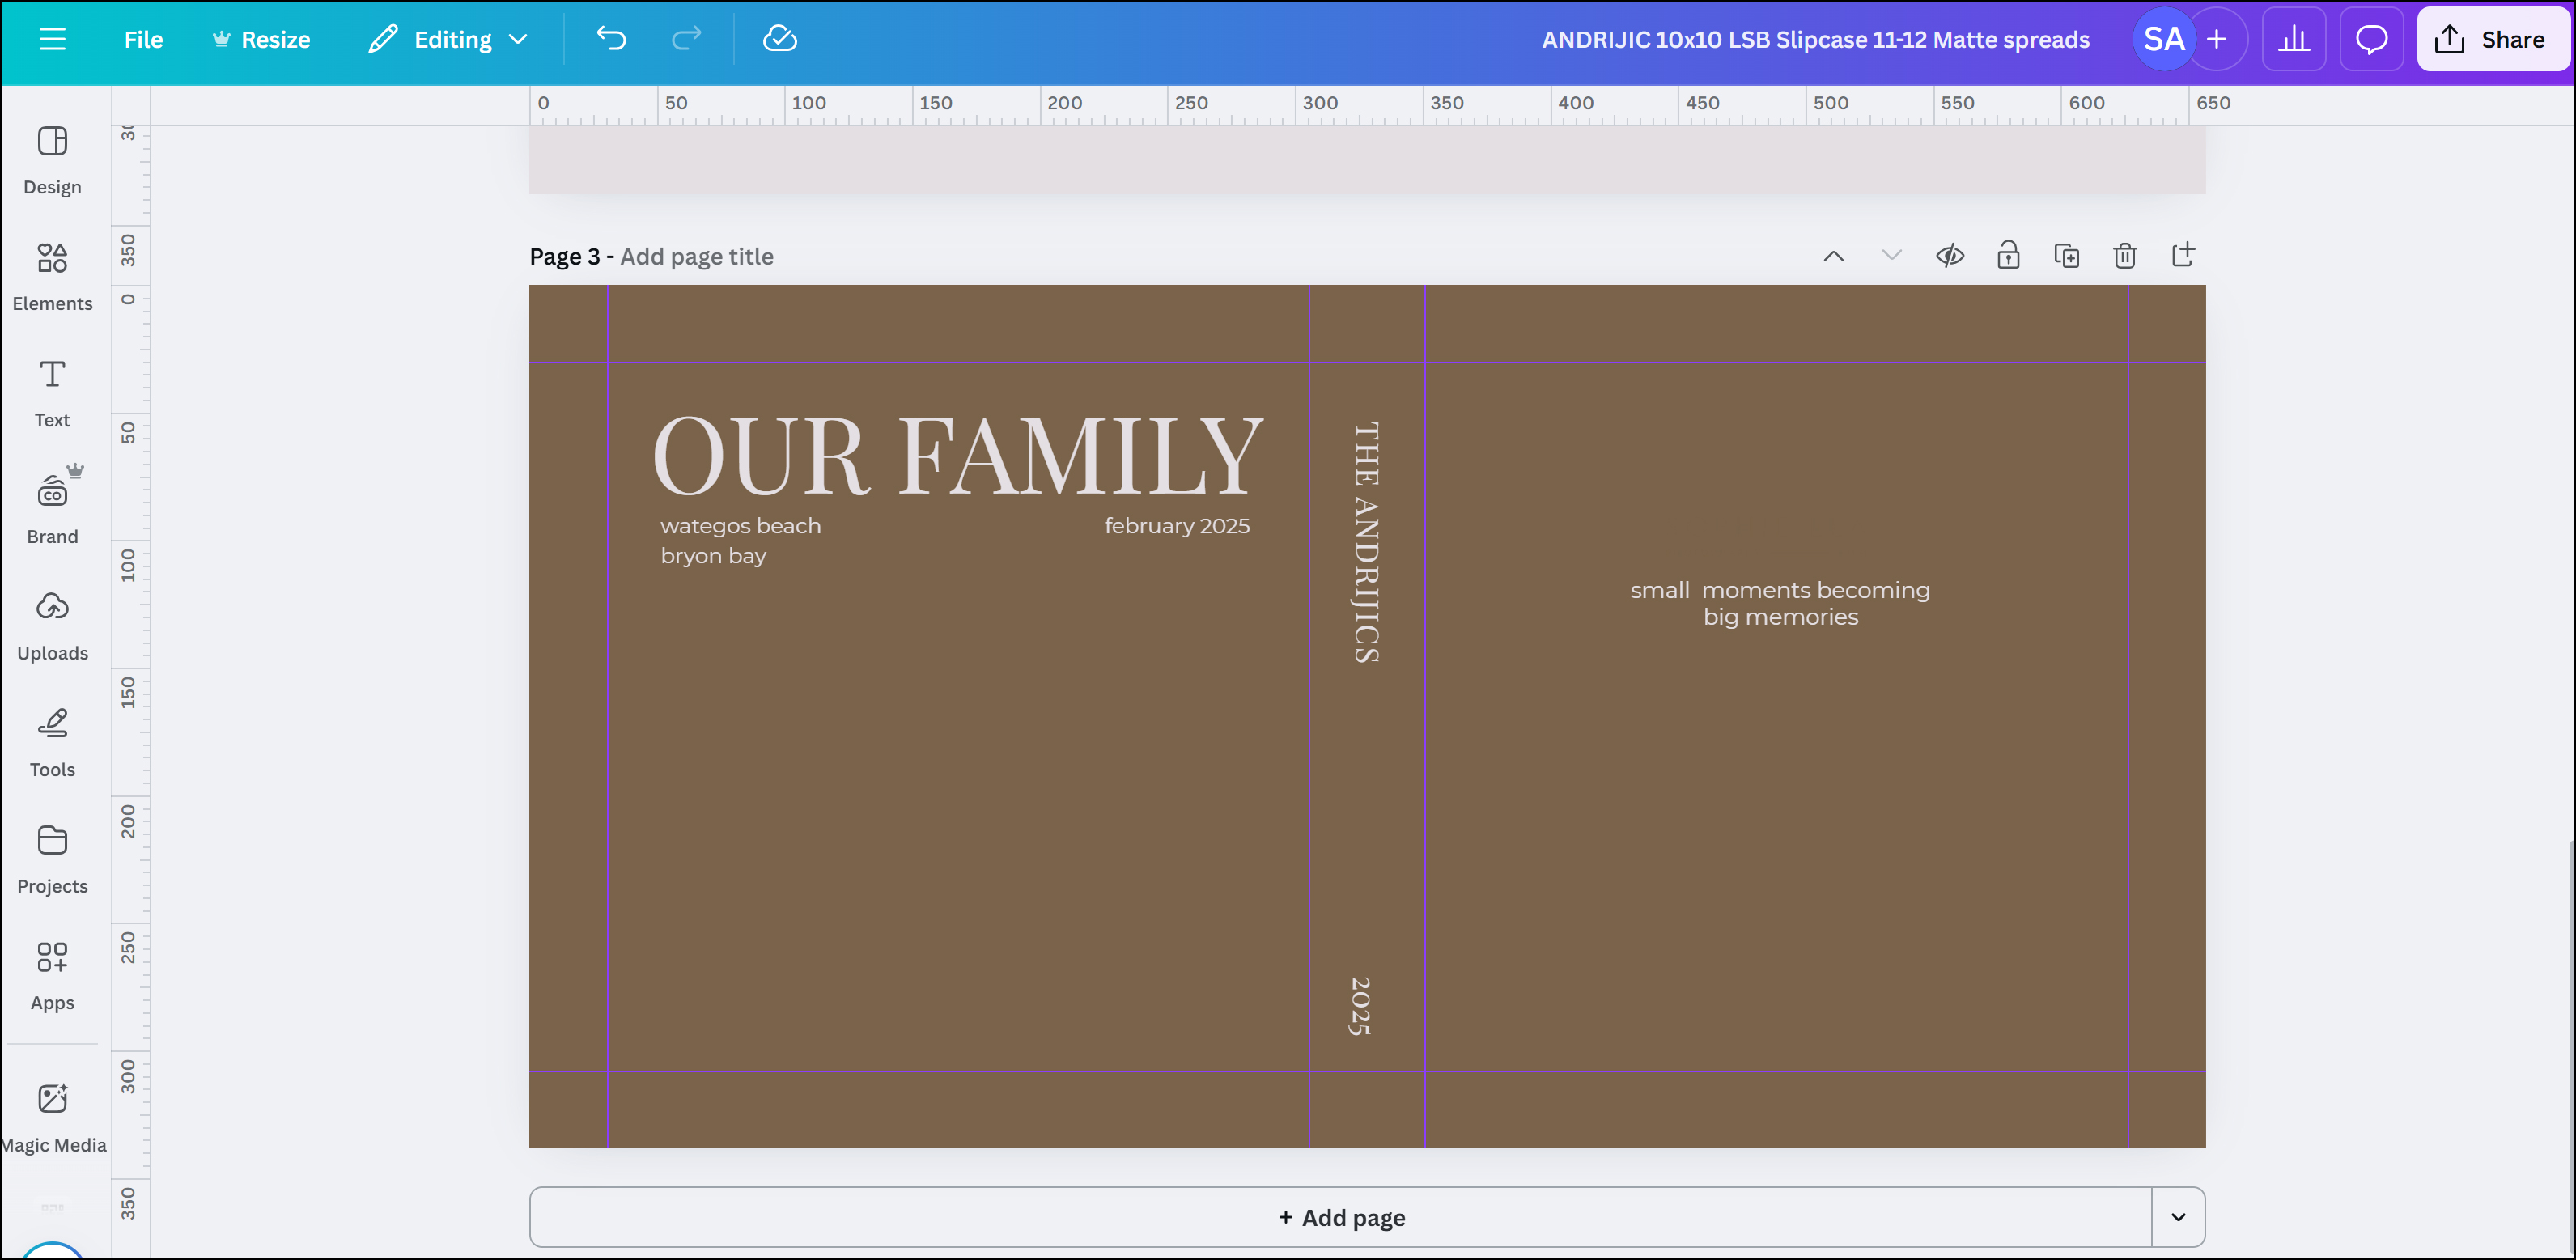Open the Apps panel
This screenshot has width=2576, height=1260.
(52, 976)
